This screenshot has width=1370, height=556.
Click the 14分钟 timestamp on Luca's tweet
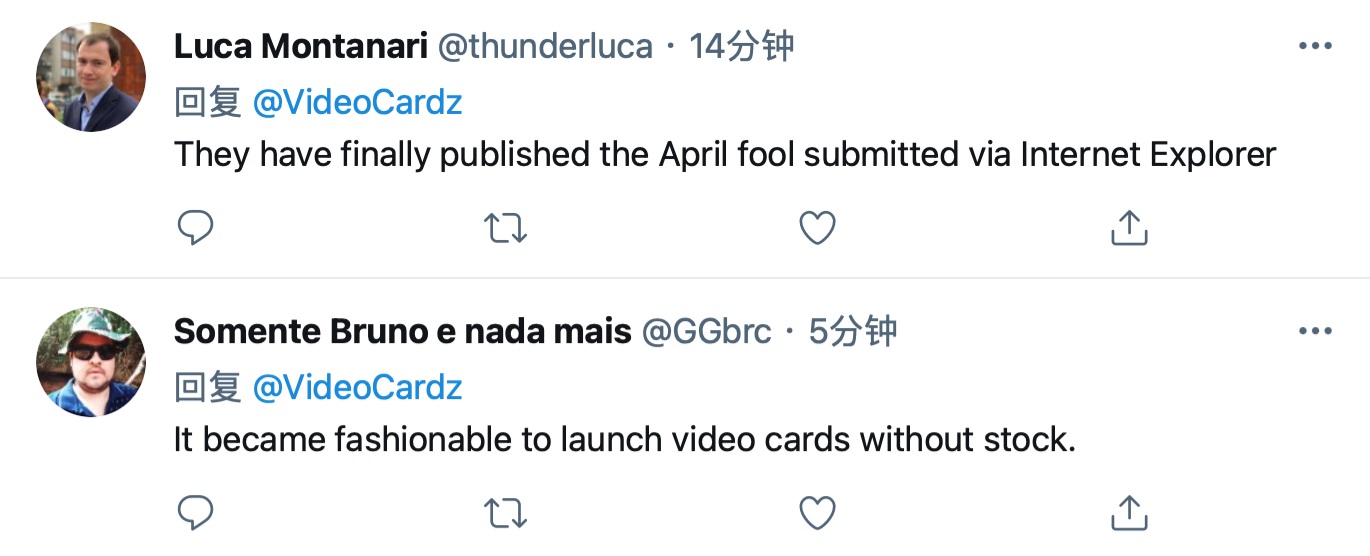tap(741, 46)
